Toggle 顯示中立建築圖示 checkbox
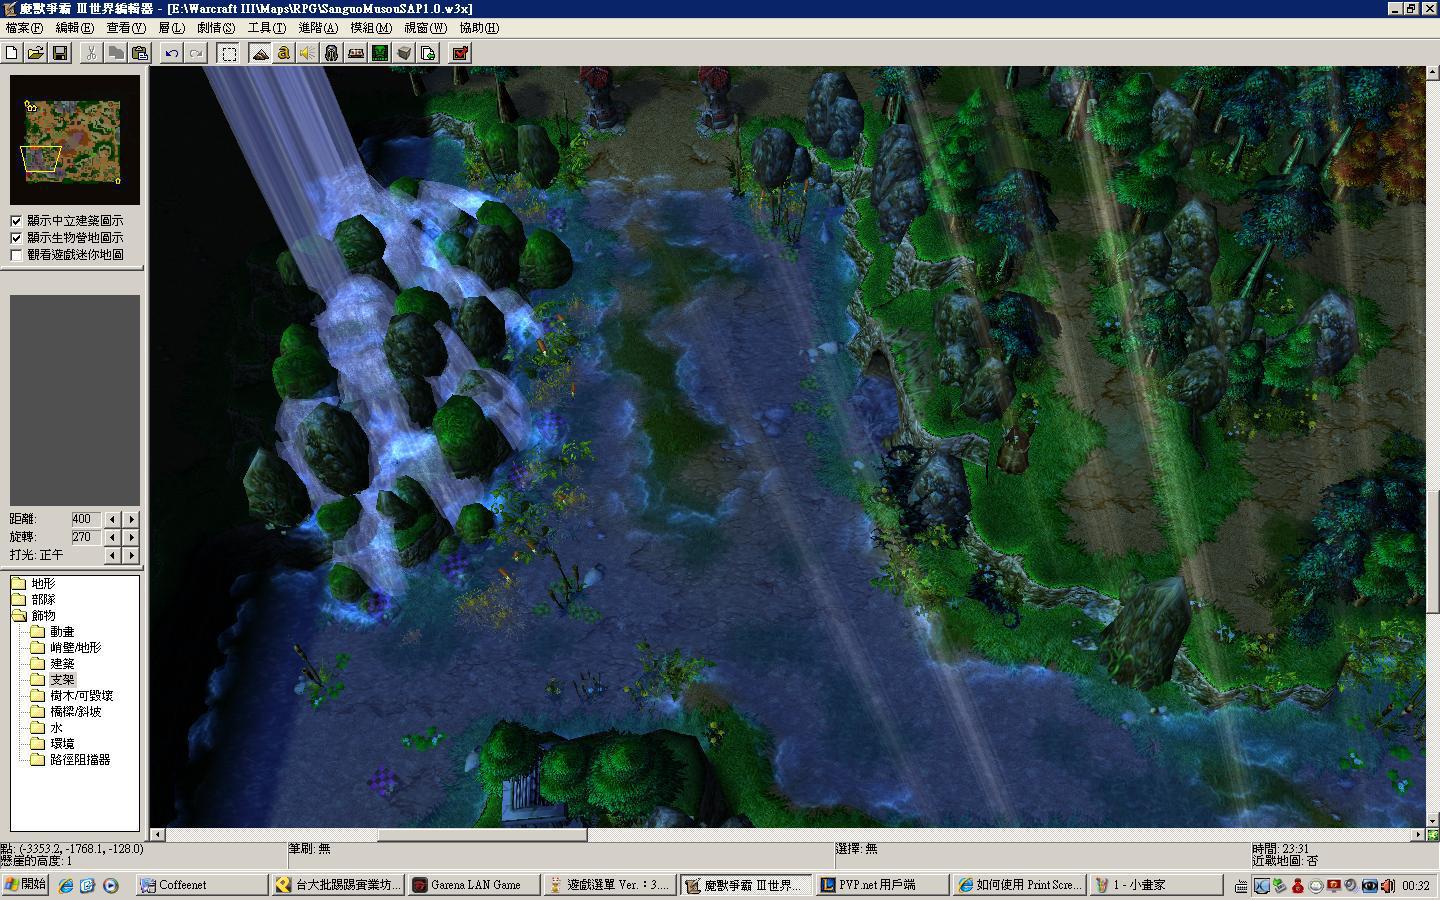Image resolution: width=1440 pixels, height=900 pixels. click(16, 221)
